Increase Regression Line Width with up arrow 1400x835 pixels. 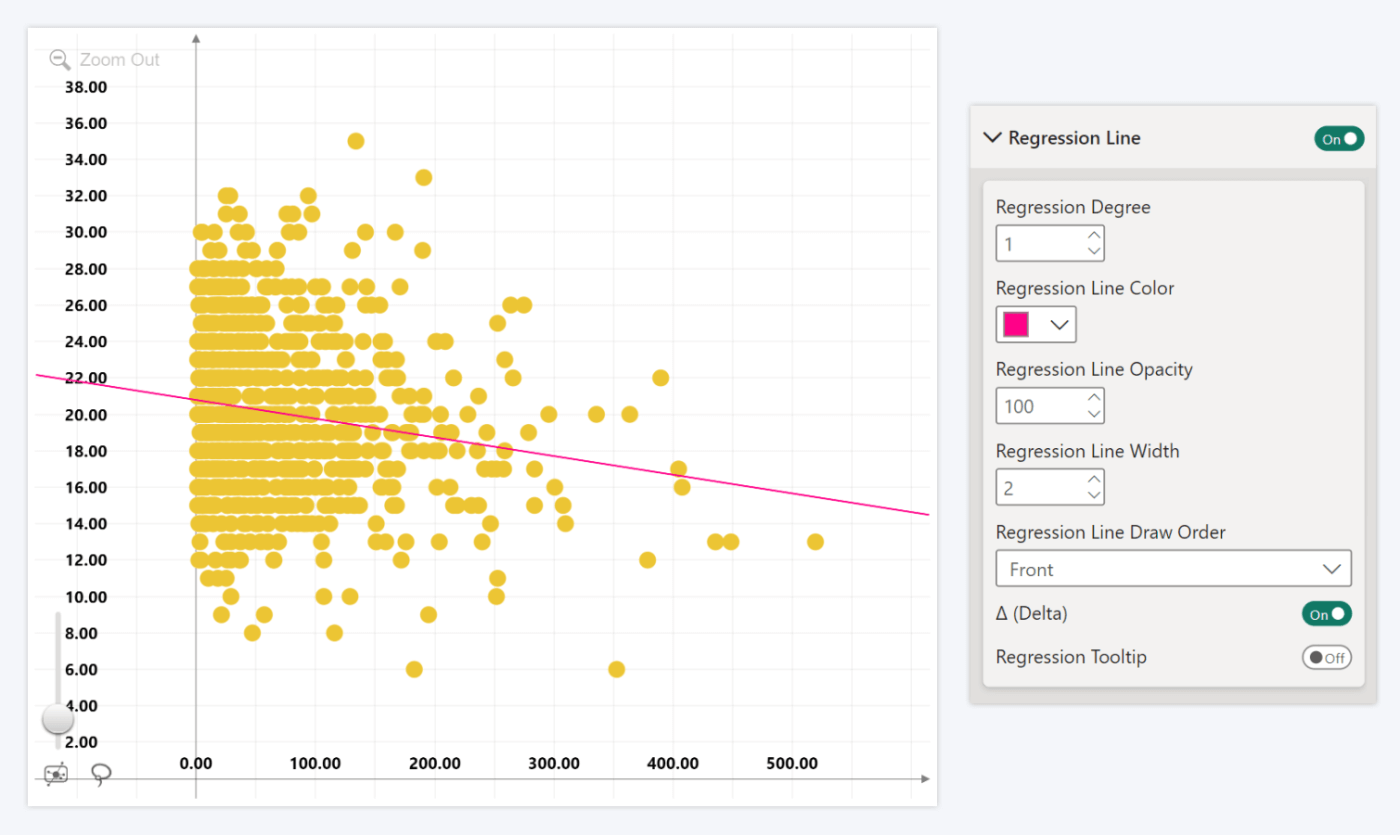1094,480
